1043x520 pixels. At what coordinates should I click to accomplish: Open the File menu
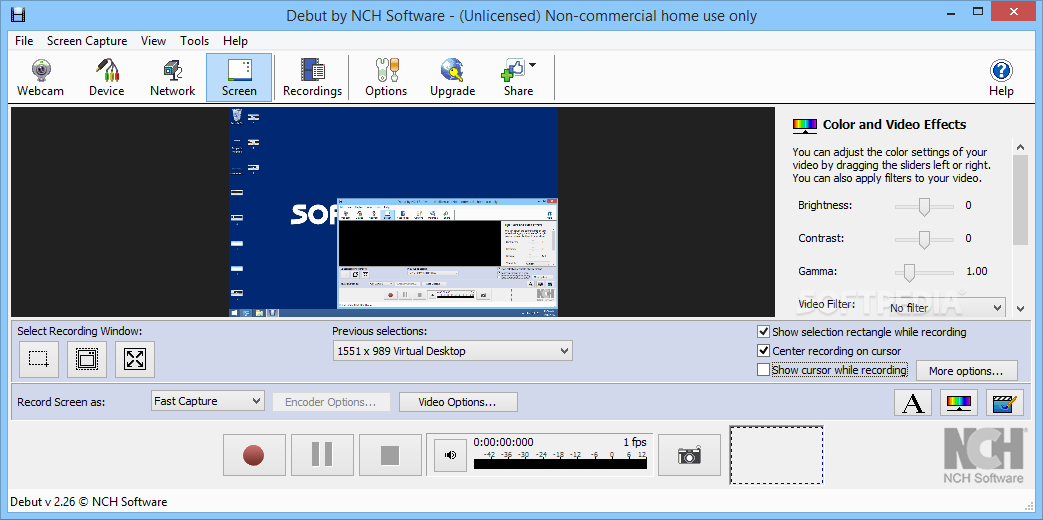tap(24, 41)
